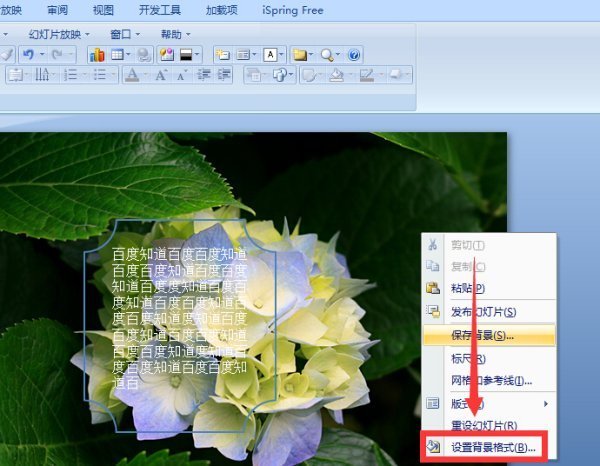The width and height of the screenshot is (600, 466).
Task: Click the Shape Fill bucket icon
Action: click(337, 75)
